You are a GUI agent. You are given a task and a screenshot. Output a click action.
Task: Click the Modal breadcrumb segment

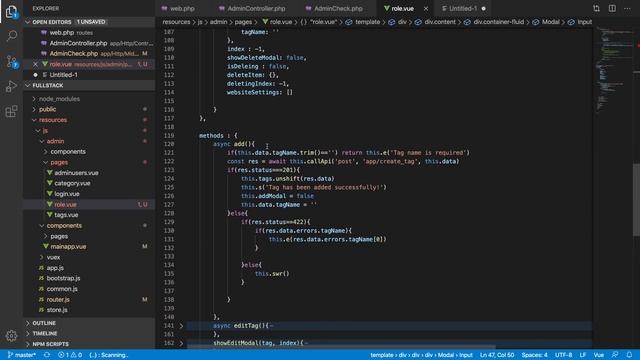click(x=550, y=22)
